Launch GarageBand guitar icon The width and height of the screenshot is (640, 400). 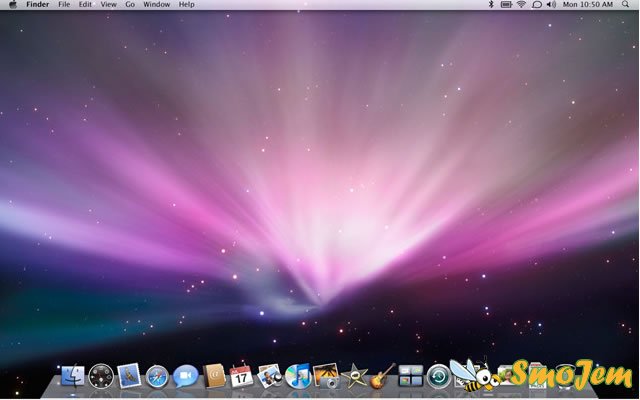tap(383, 376)
